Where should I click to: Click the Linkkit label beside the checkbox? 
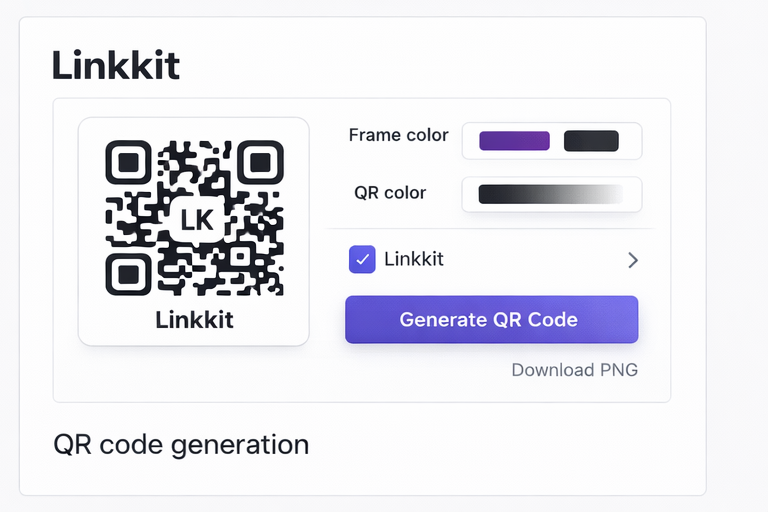pos(414,260)
